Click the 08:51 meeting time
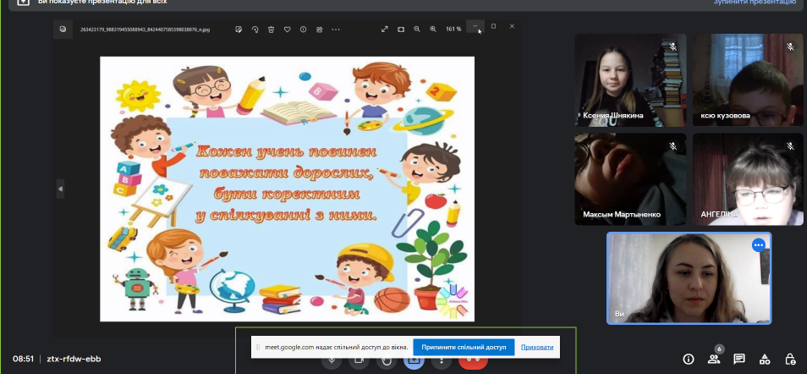807x374 pixels. click(x=23, y=359)
